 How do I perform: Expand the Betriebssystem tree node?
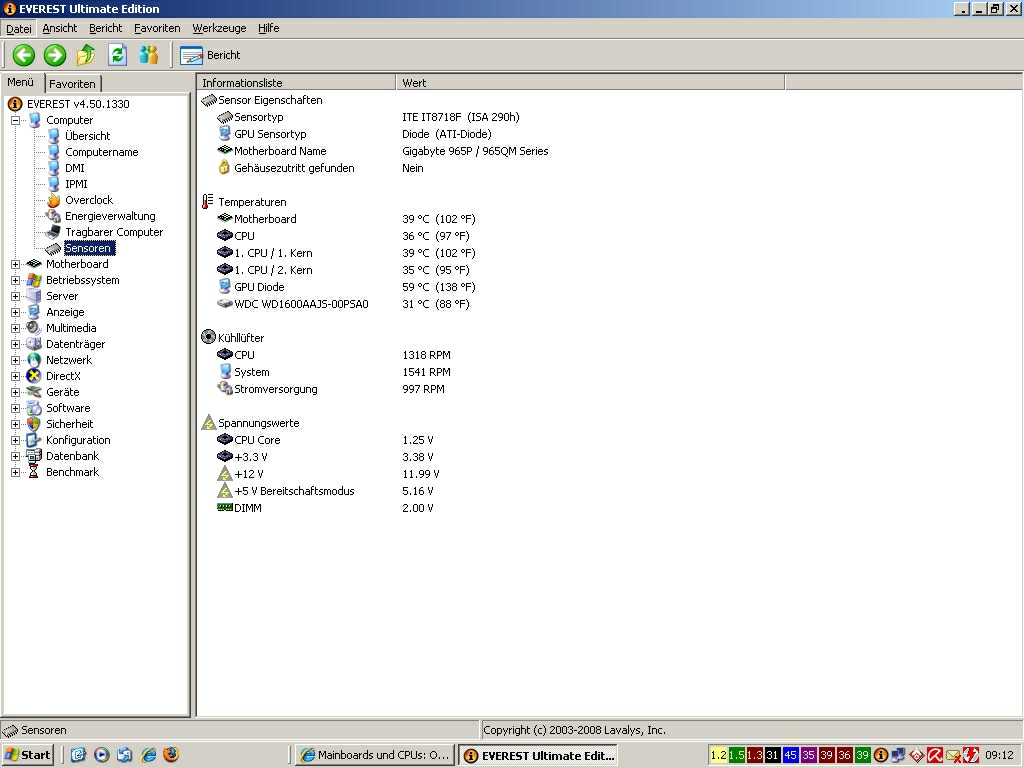(x=15, y=280)
